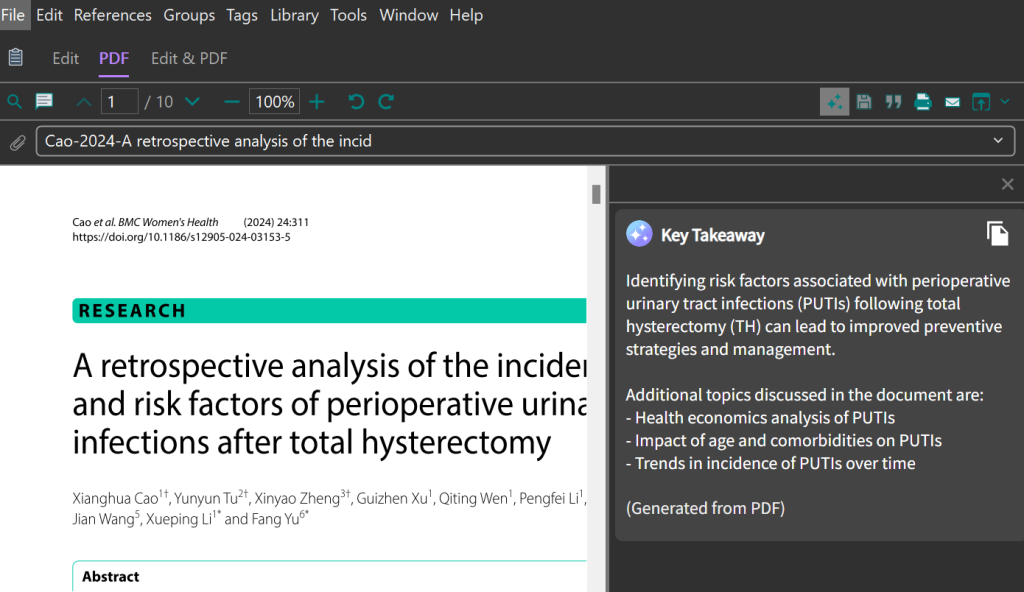Expand the share options chevron

(x=1006, y=101)
